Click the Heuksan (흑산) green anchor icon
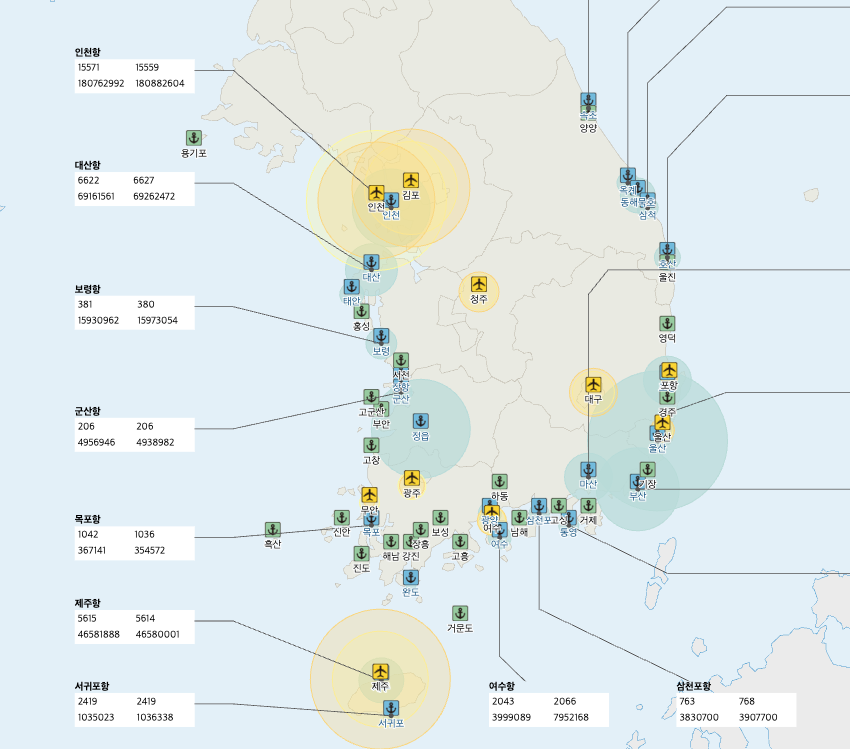The image size is (850, 749). [272, 529]
